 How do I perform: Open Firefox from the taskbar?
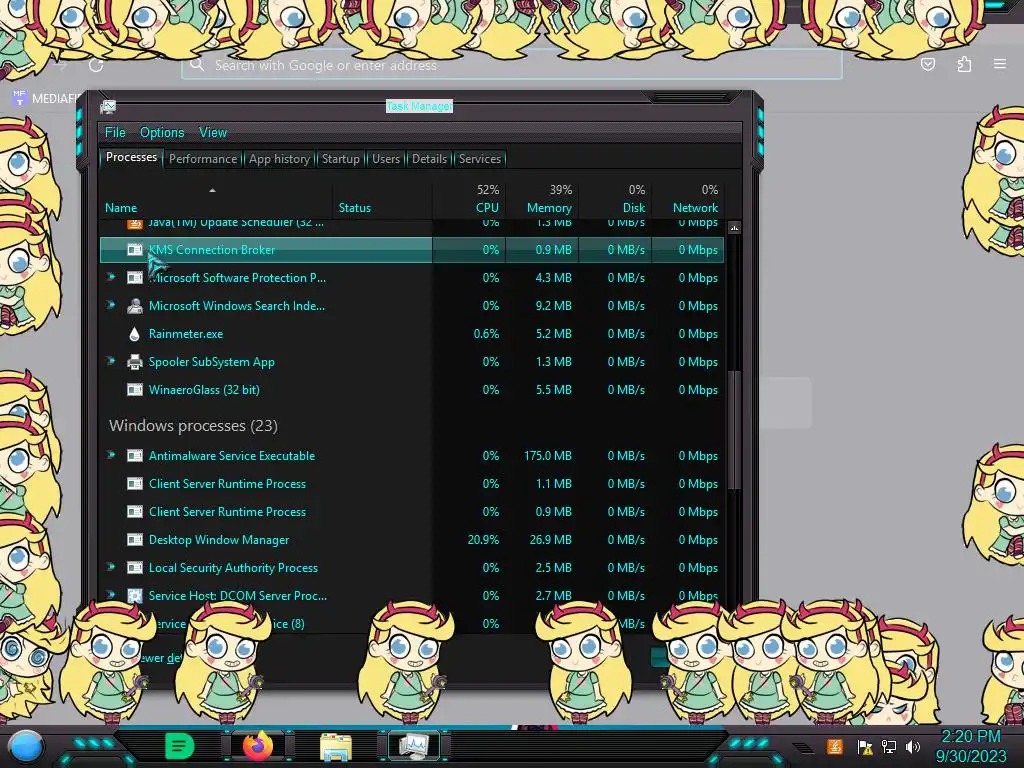click(x=258, y=746)
